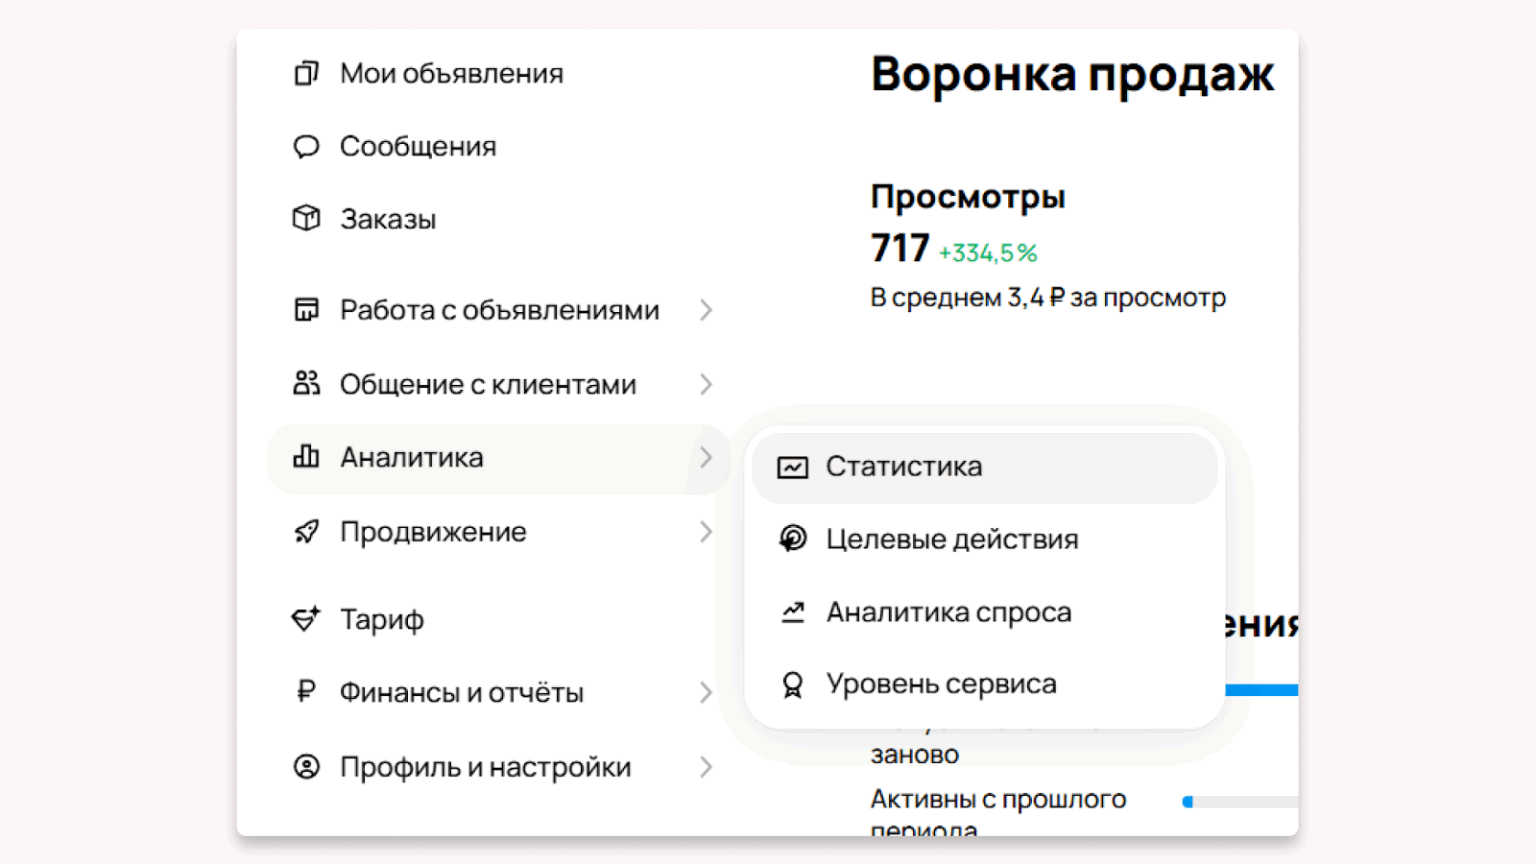Expand Профиль и настройки chevron
The image size is (1536, 864).
coord(706,767)
